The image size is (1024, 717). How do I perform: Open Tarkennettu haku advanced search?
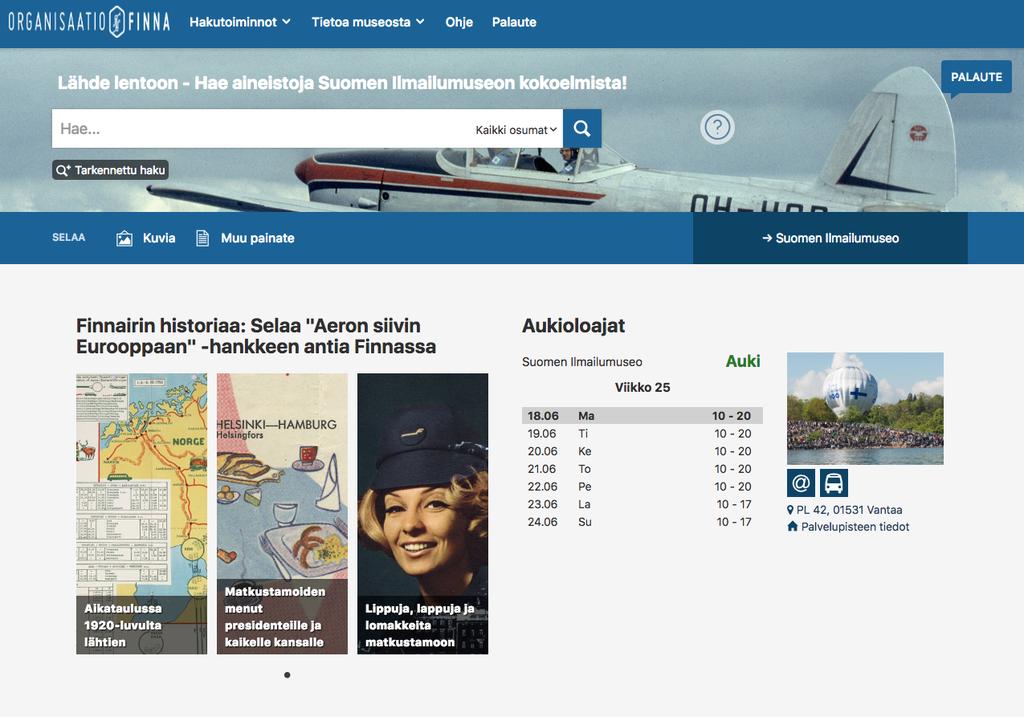(x=110, y=170)
